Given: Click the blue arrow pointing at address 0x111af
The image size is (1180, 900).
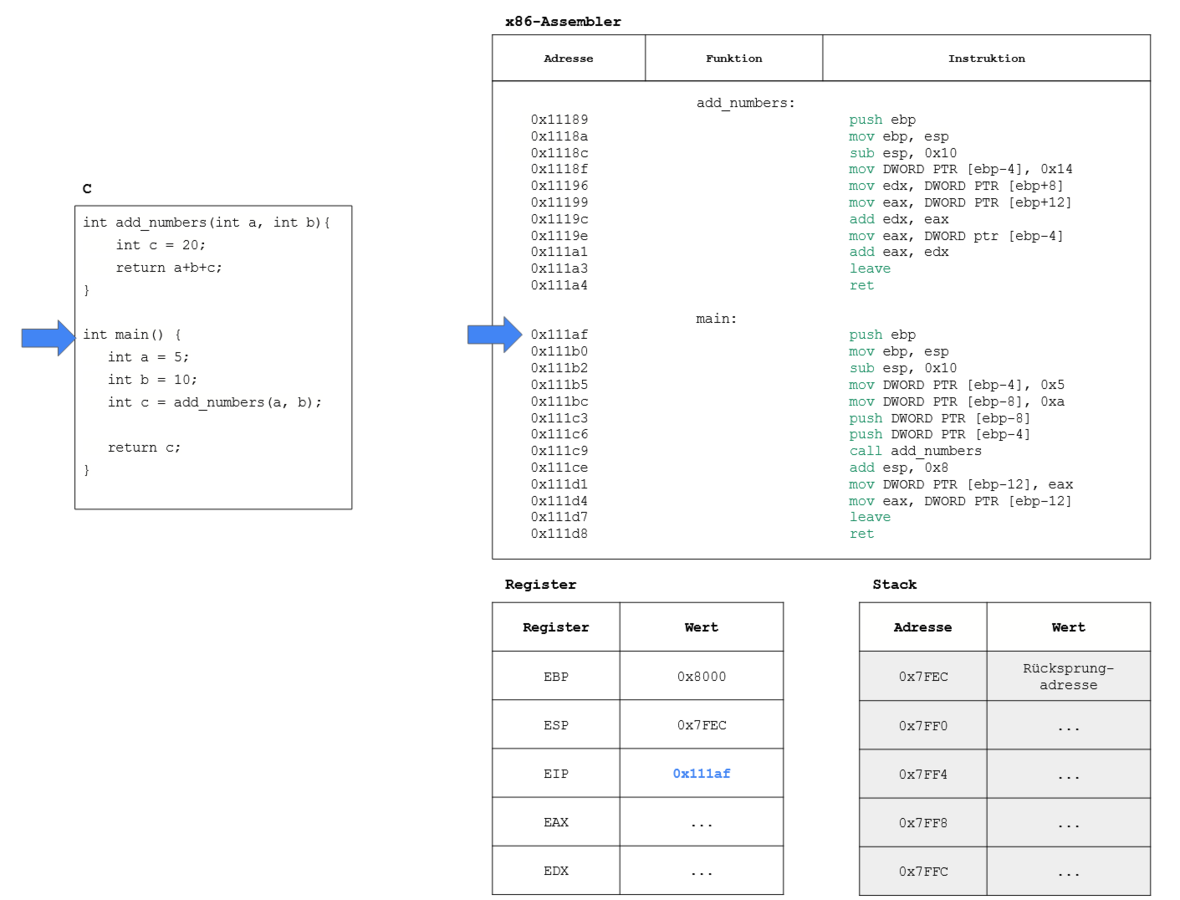Looking at the screenshot, I should tap(494, 335).
